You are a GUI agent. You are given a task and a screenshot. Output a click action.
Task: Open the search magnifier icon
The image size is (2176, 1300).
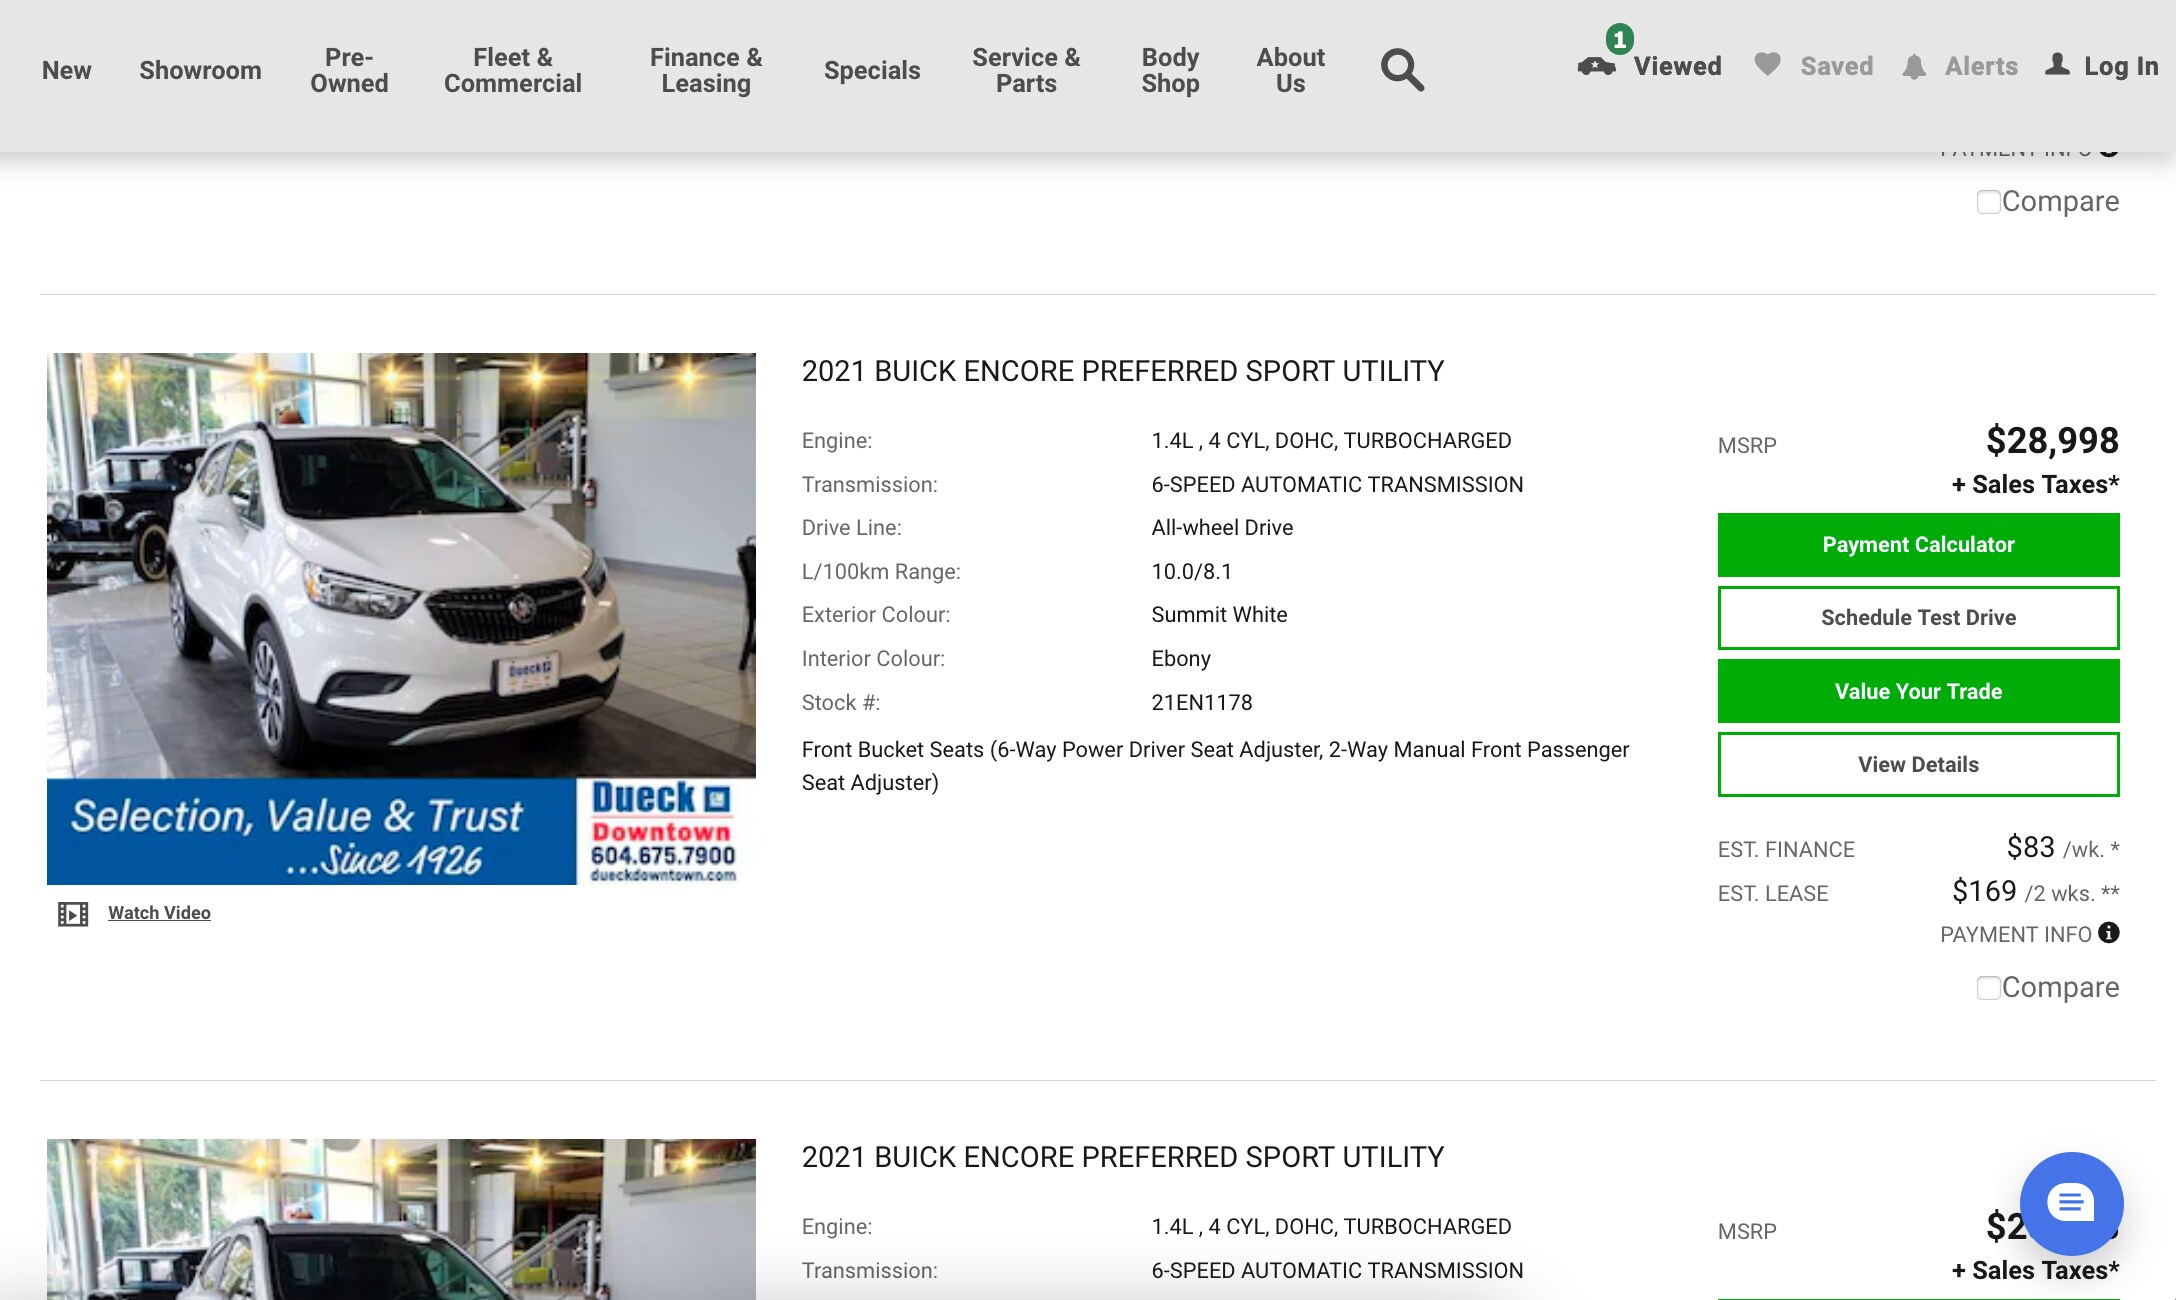[x=1402, y=70]
